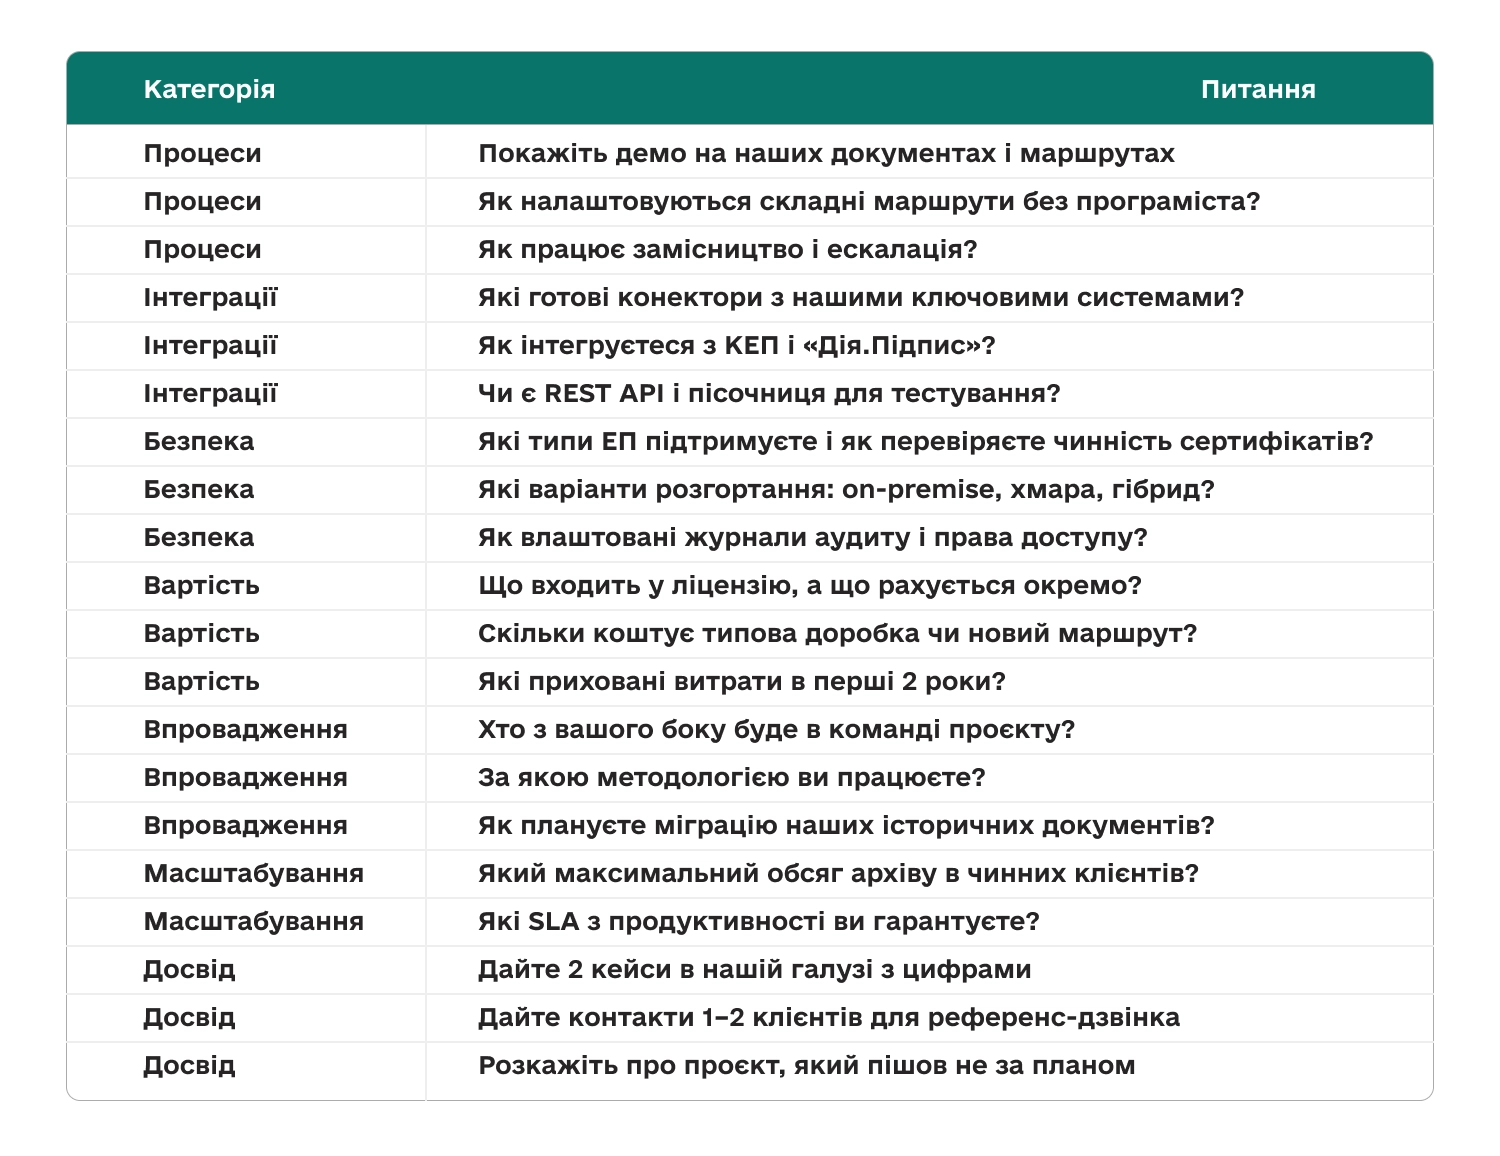Click the question about замісництво і ескалація

tap(727, 249)
